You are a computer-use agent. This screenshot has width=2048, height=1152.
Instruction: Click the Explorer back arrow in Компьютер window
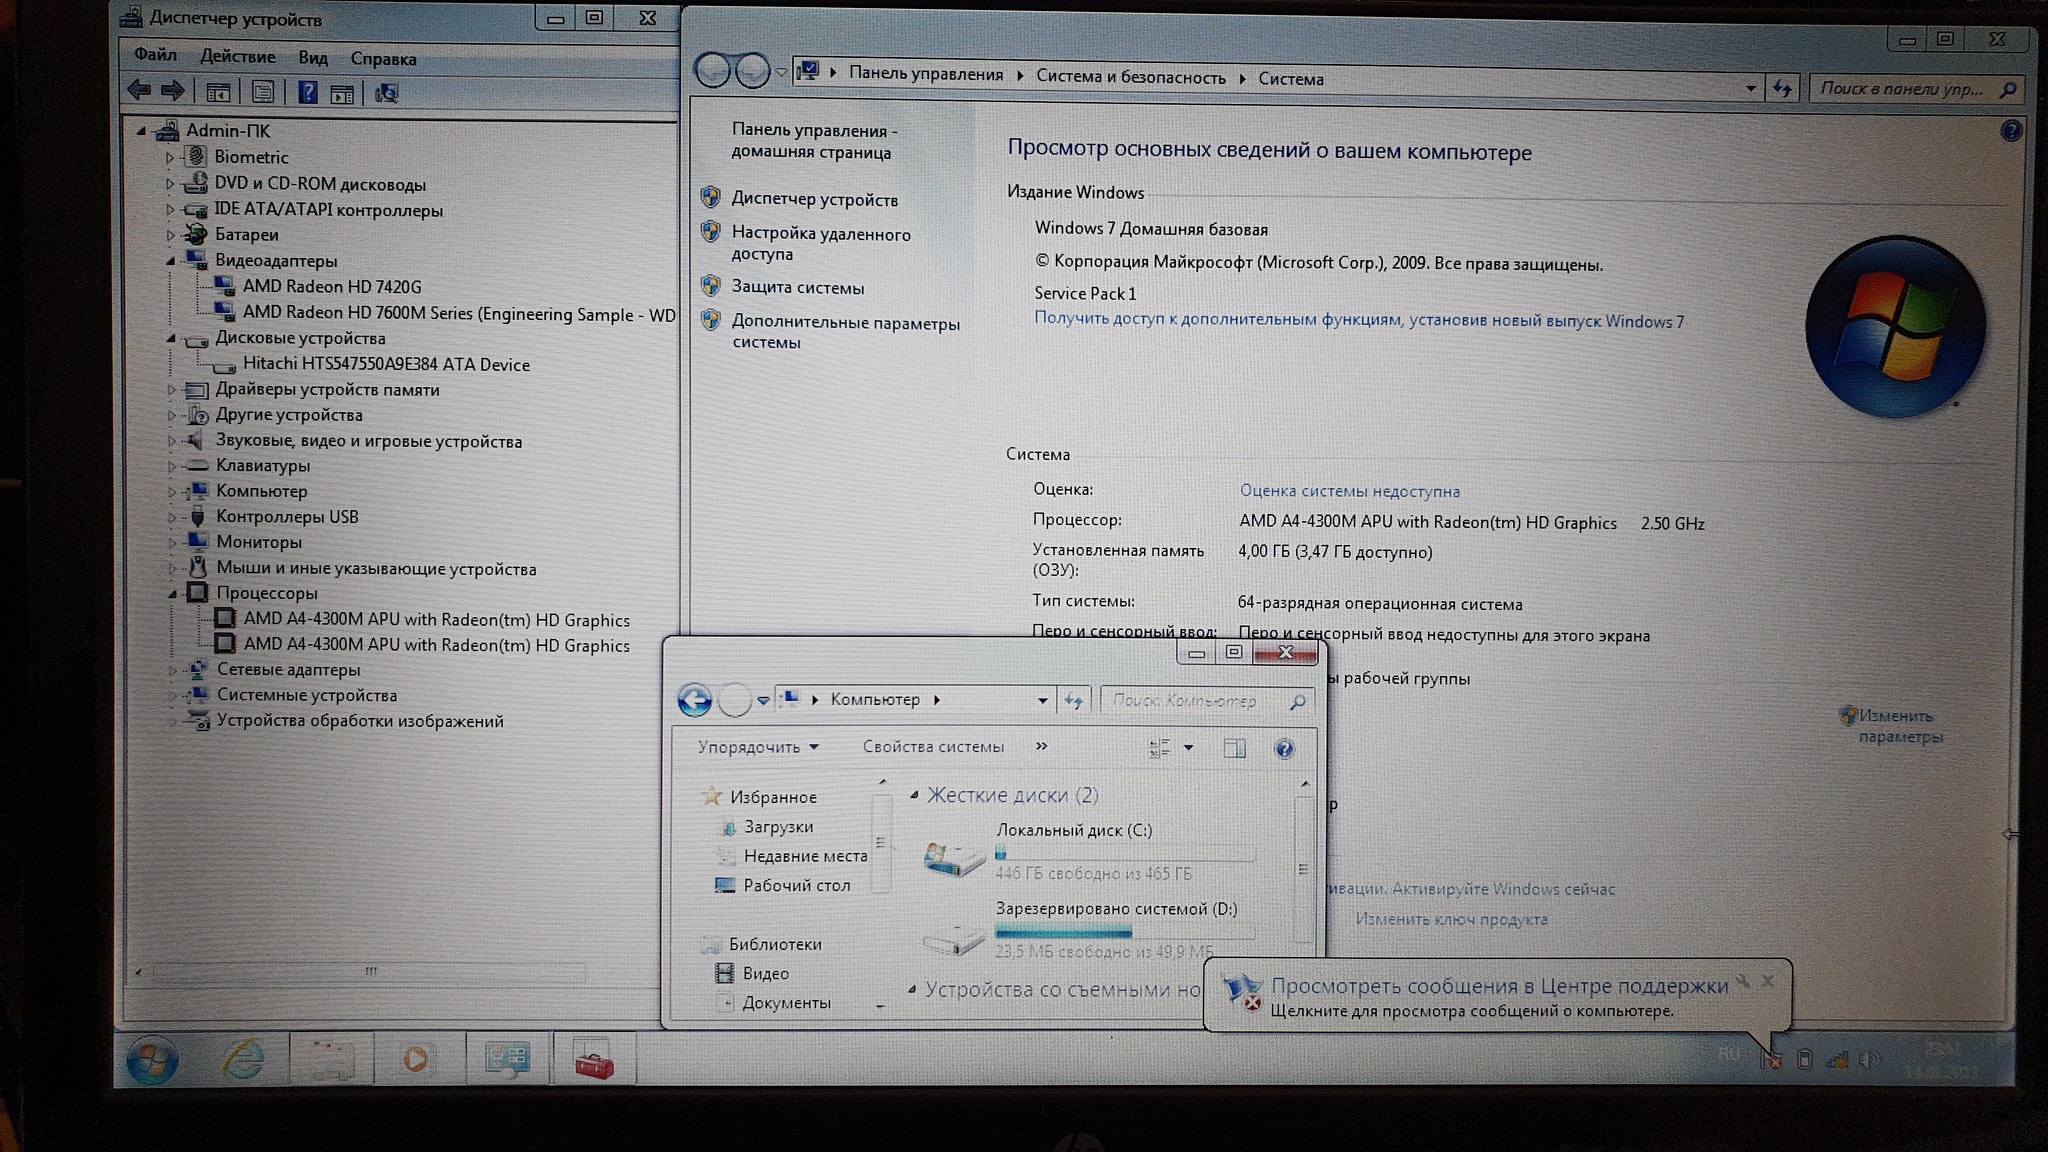(x=695, y=700)
